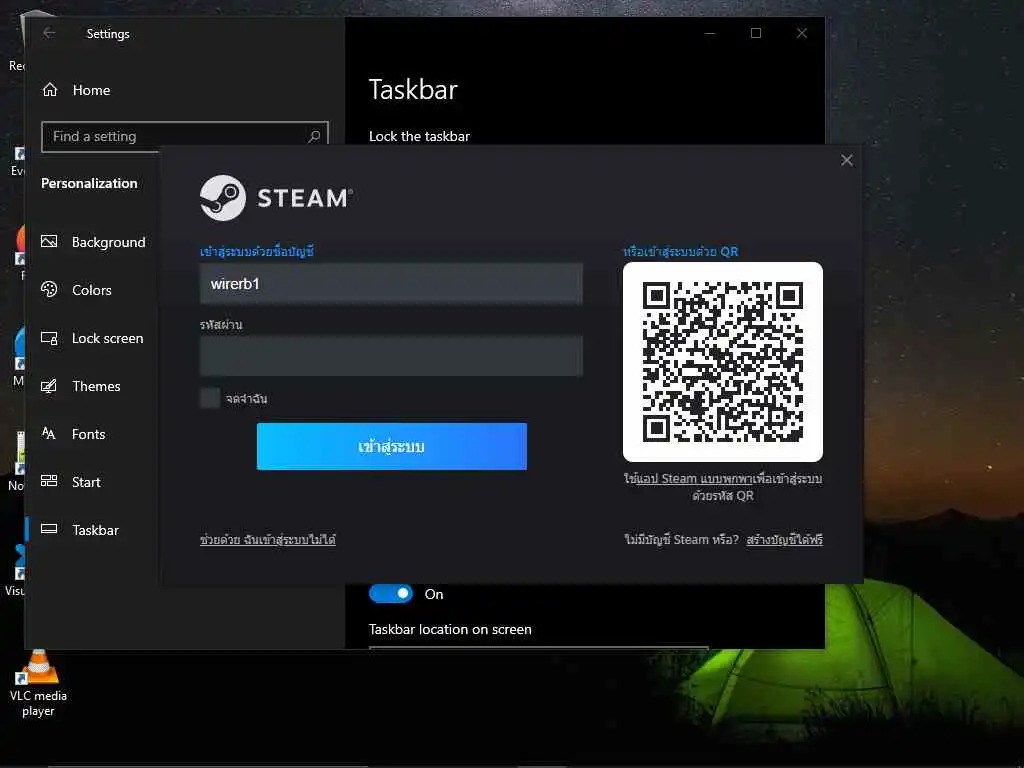Click the Lock the taskbar label

pyautogui.click(x=419, y=136)
